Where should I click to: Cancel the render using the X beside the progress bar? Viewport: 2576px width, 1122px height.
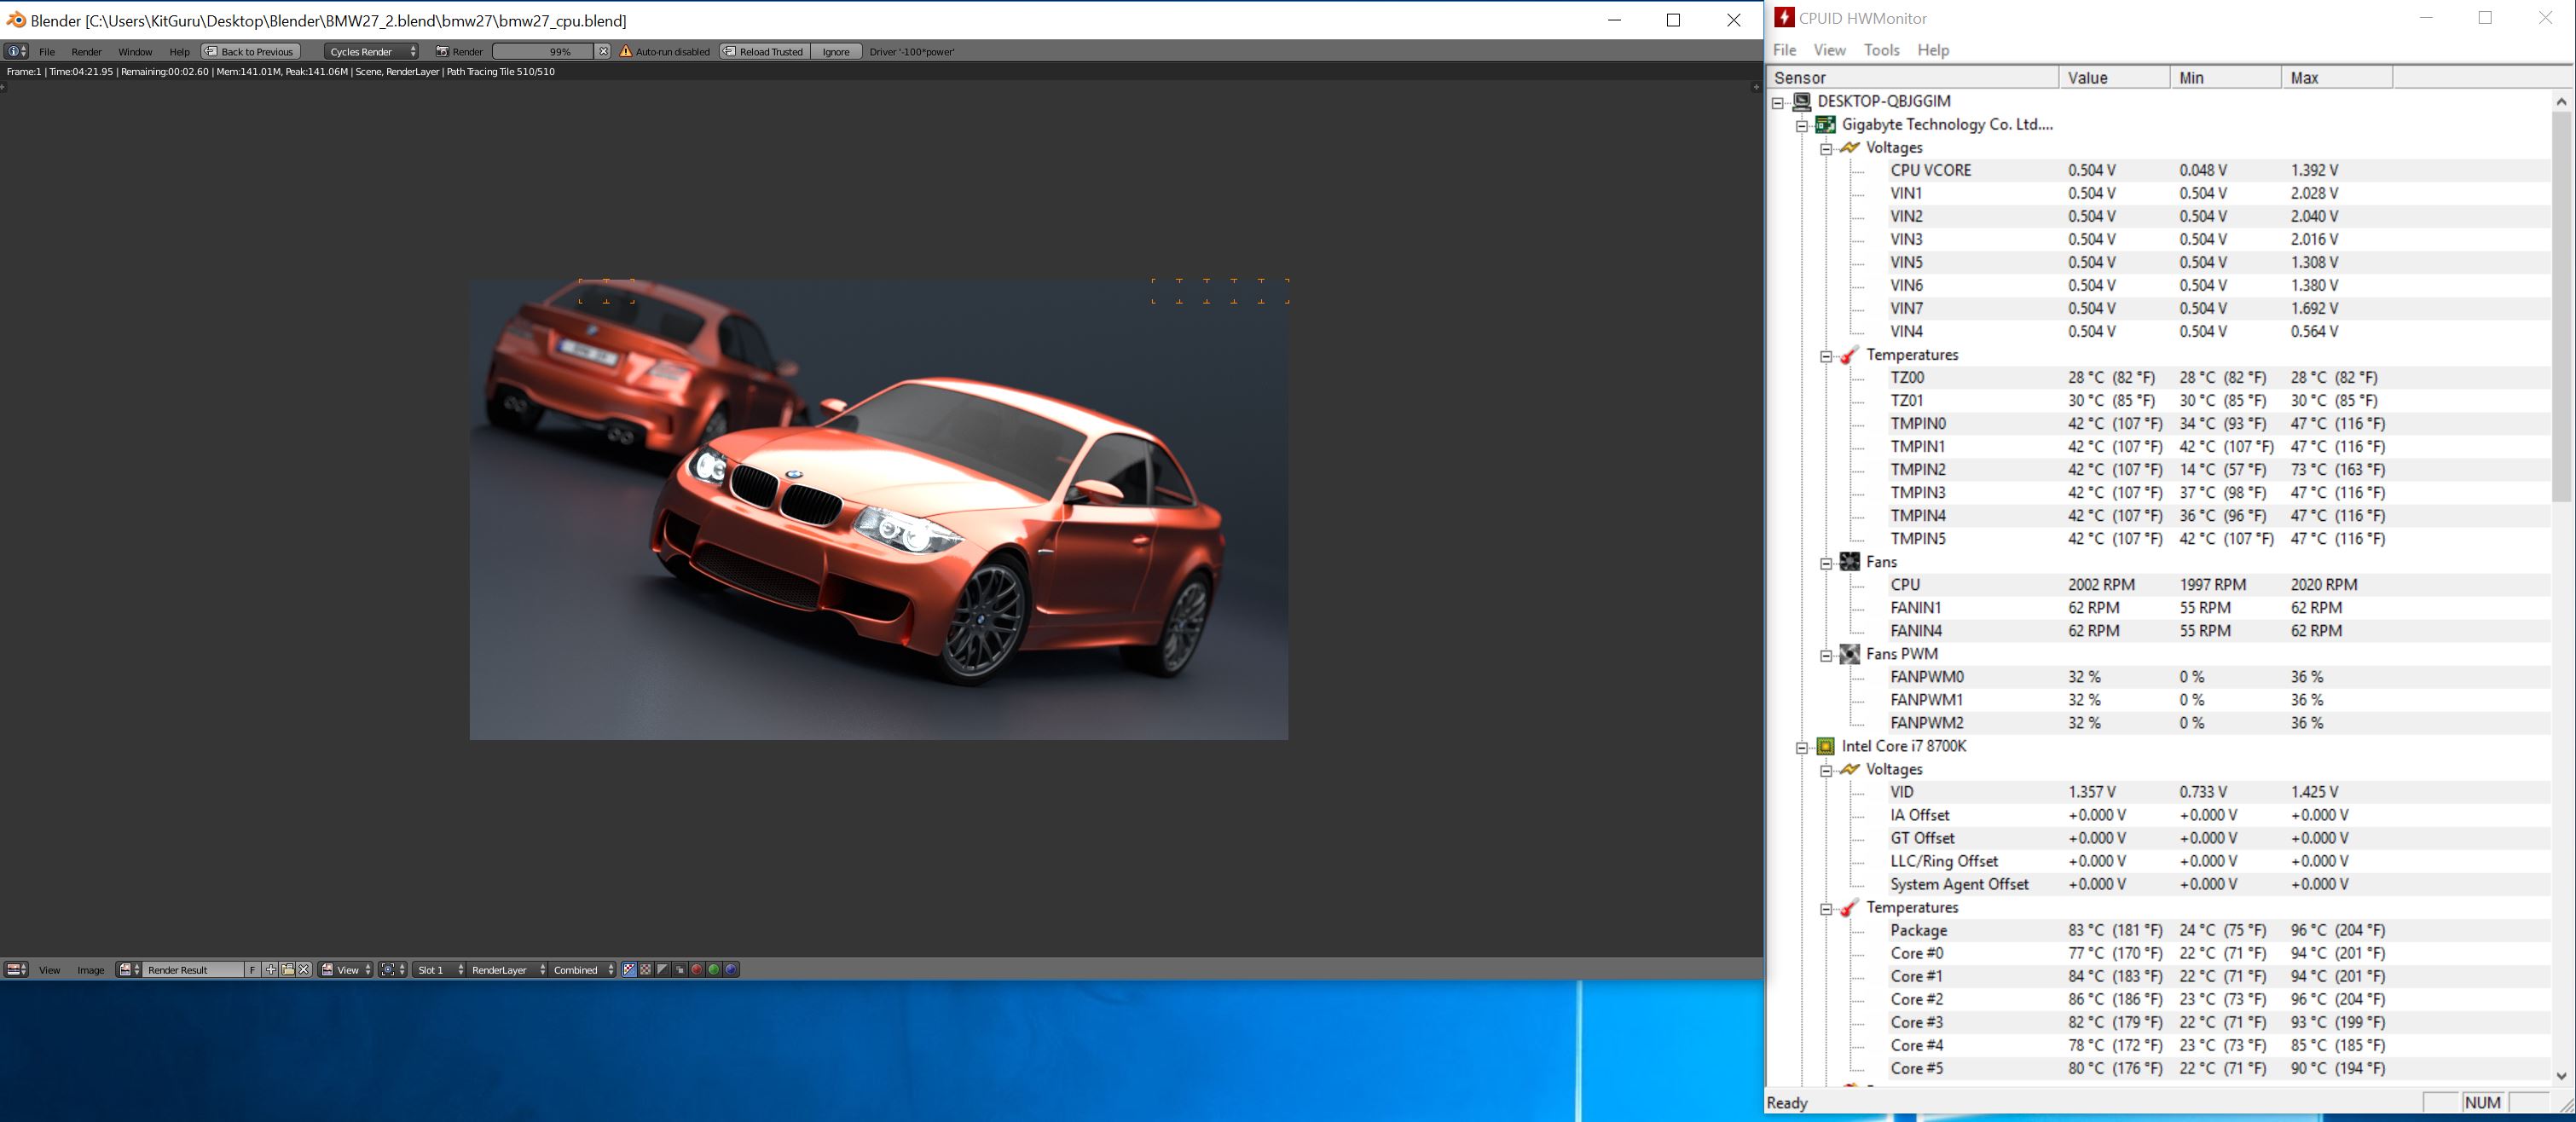click(603, 51)
